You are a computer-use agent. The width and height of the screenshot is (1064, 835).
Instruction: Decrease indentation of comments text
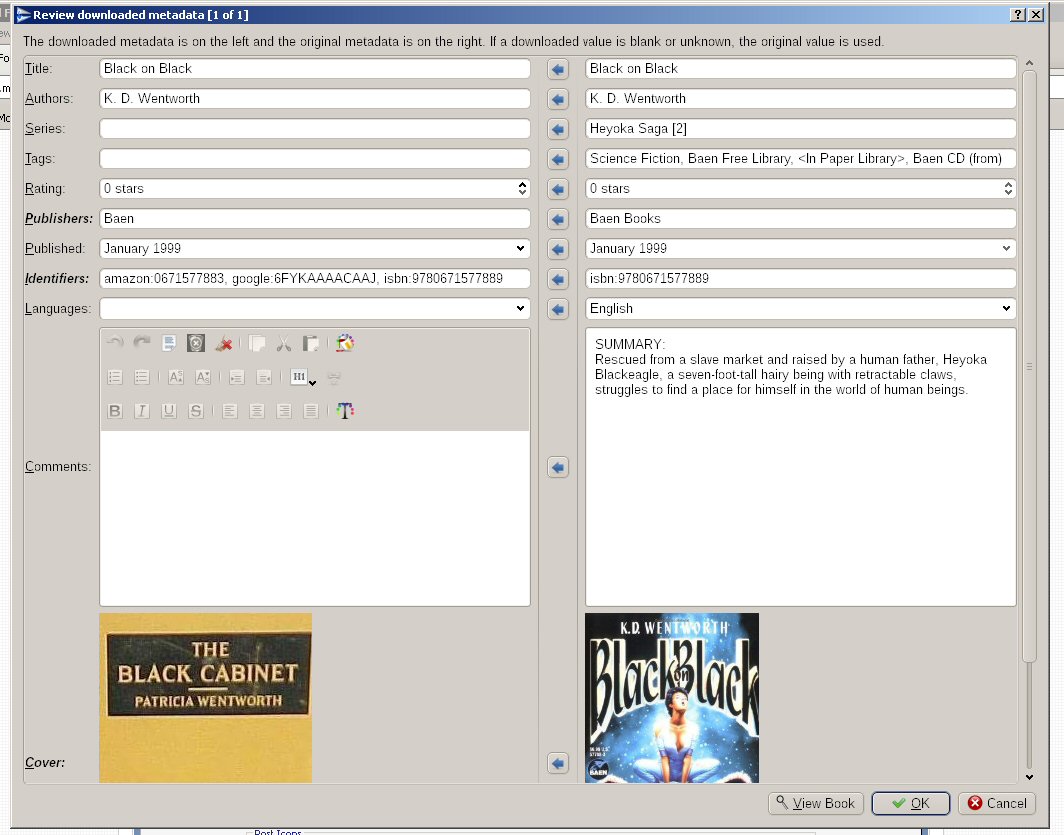pos(264,377)
